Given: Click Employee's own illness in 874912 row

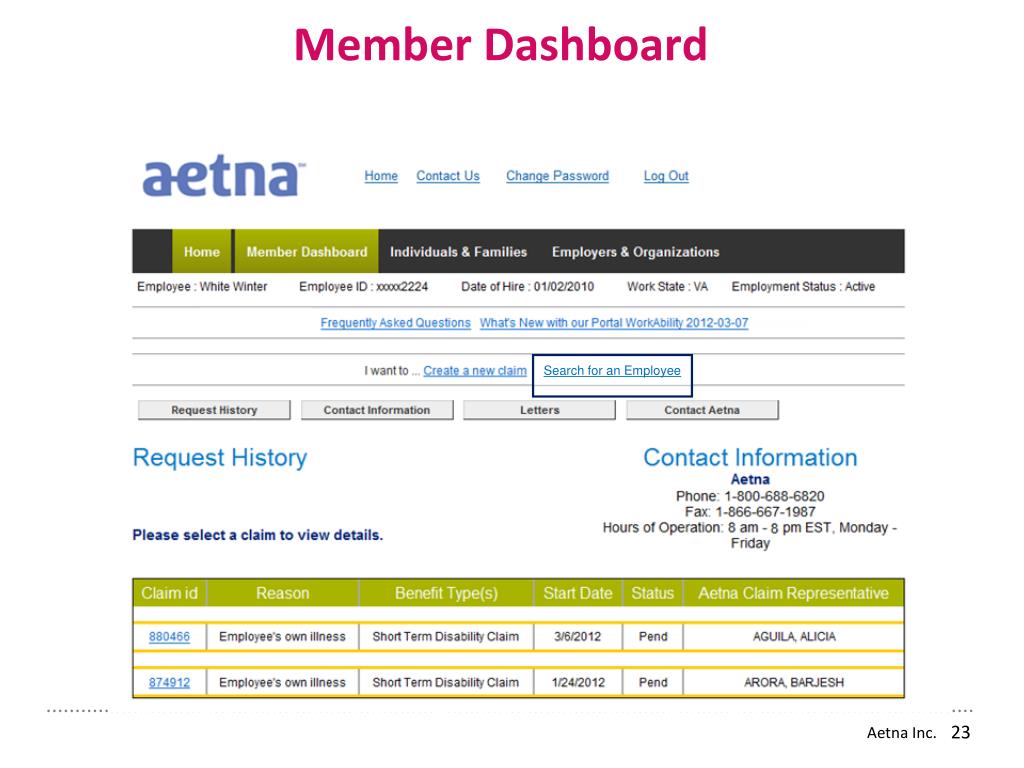Looking at the screenshot, I should click(282, 682).
